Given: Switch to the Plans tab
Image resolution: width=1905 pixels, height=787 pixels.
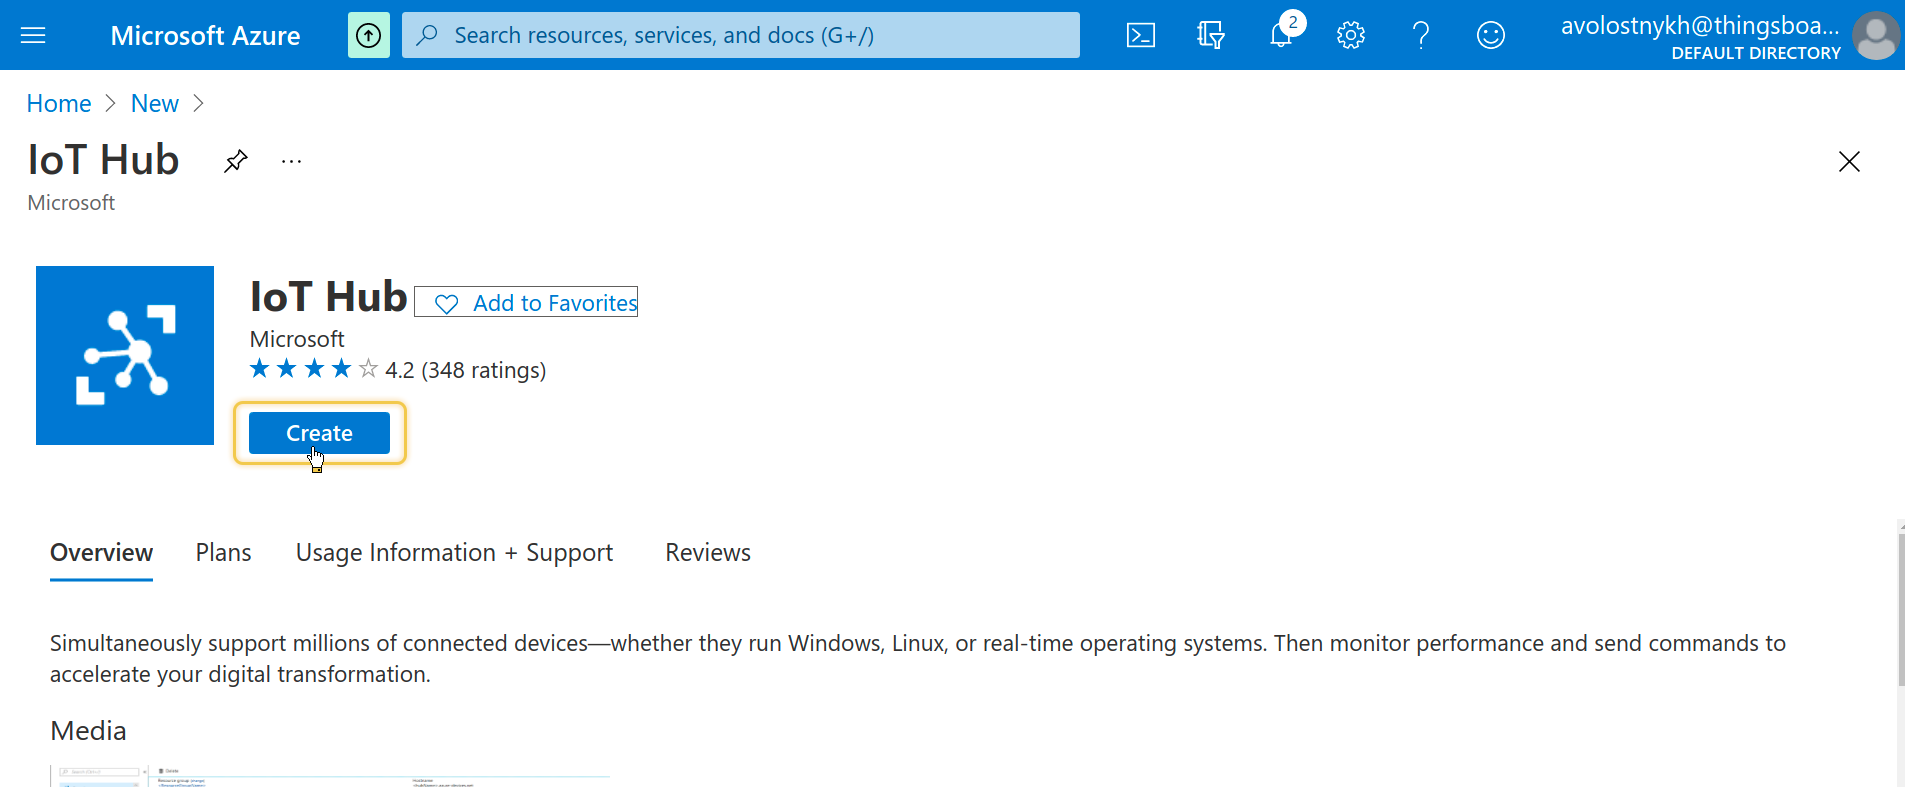Looking at the screenshot, I should (x=223, y=553).
